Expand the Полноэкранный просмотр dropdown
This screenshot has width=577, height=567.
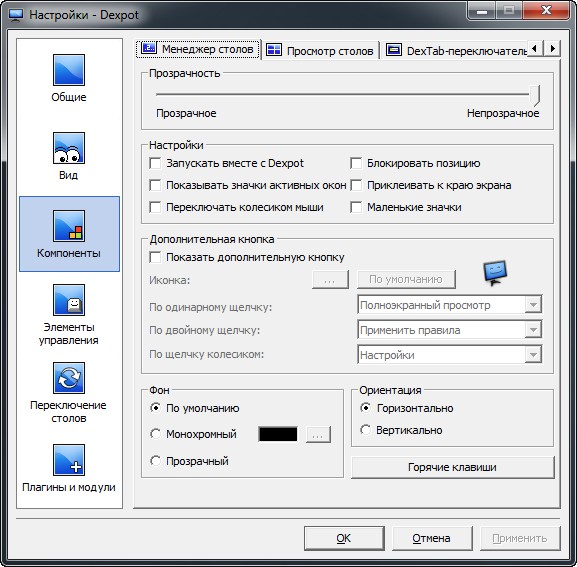449,305
